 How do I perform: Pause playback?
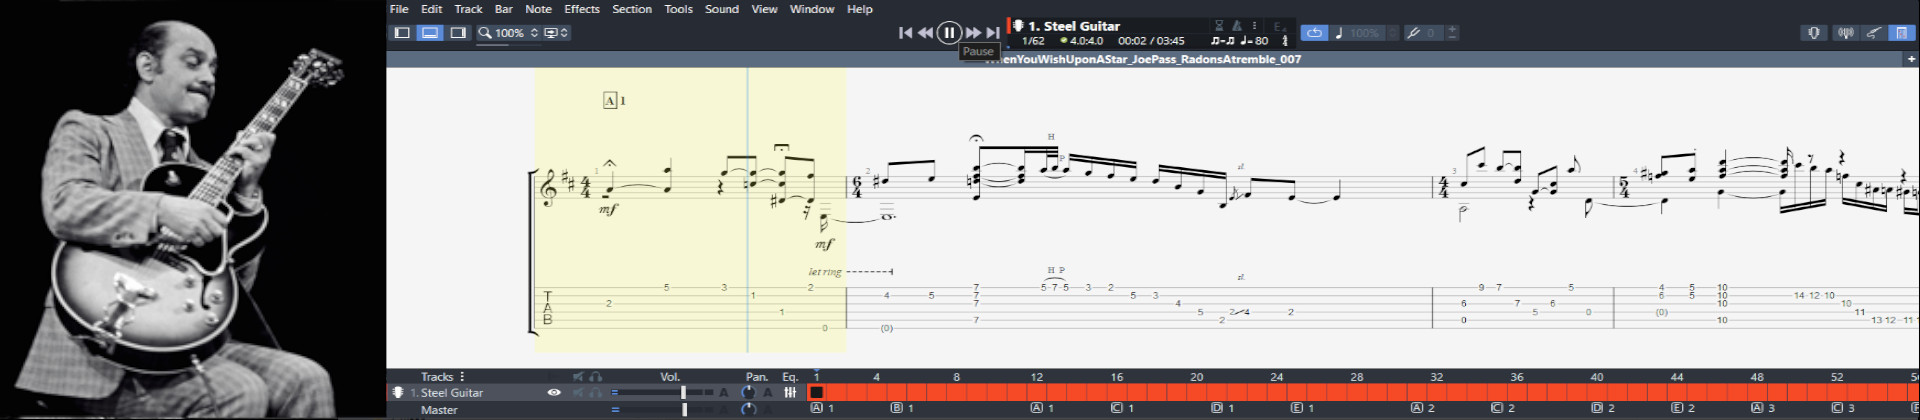point(949,33)
